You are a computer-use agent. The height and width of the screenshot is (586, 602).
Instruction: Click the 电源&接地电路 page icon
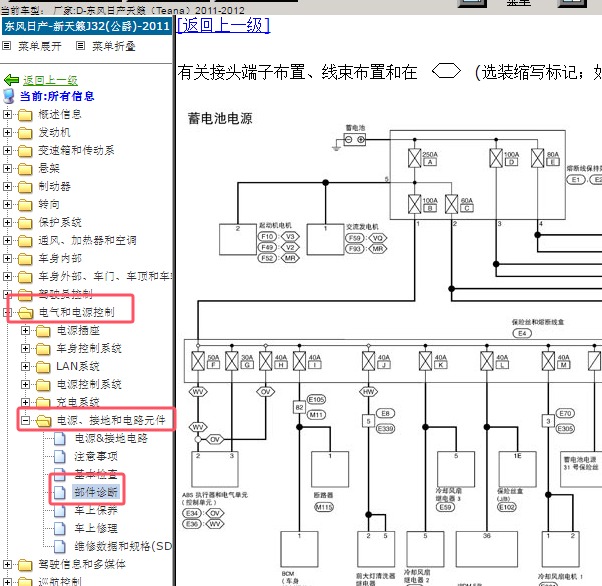pos(60,439)
